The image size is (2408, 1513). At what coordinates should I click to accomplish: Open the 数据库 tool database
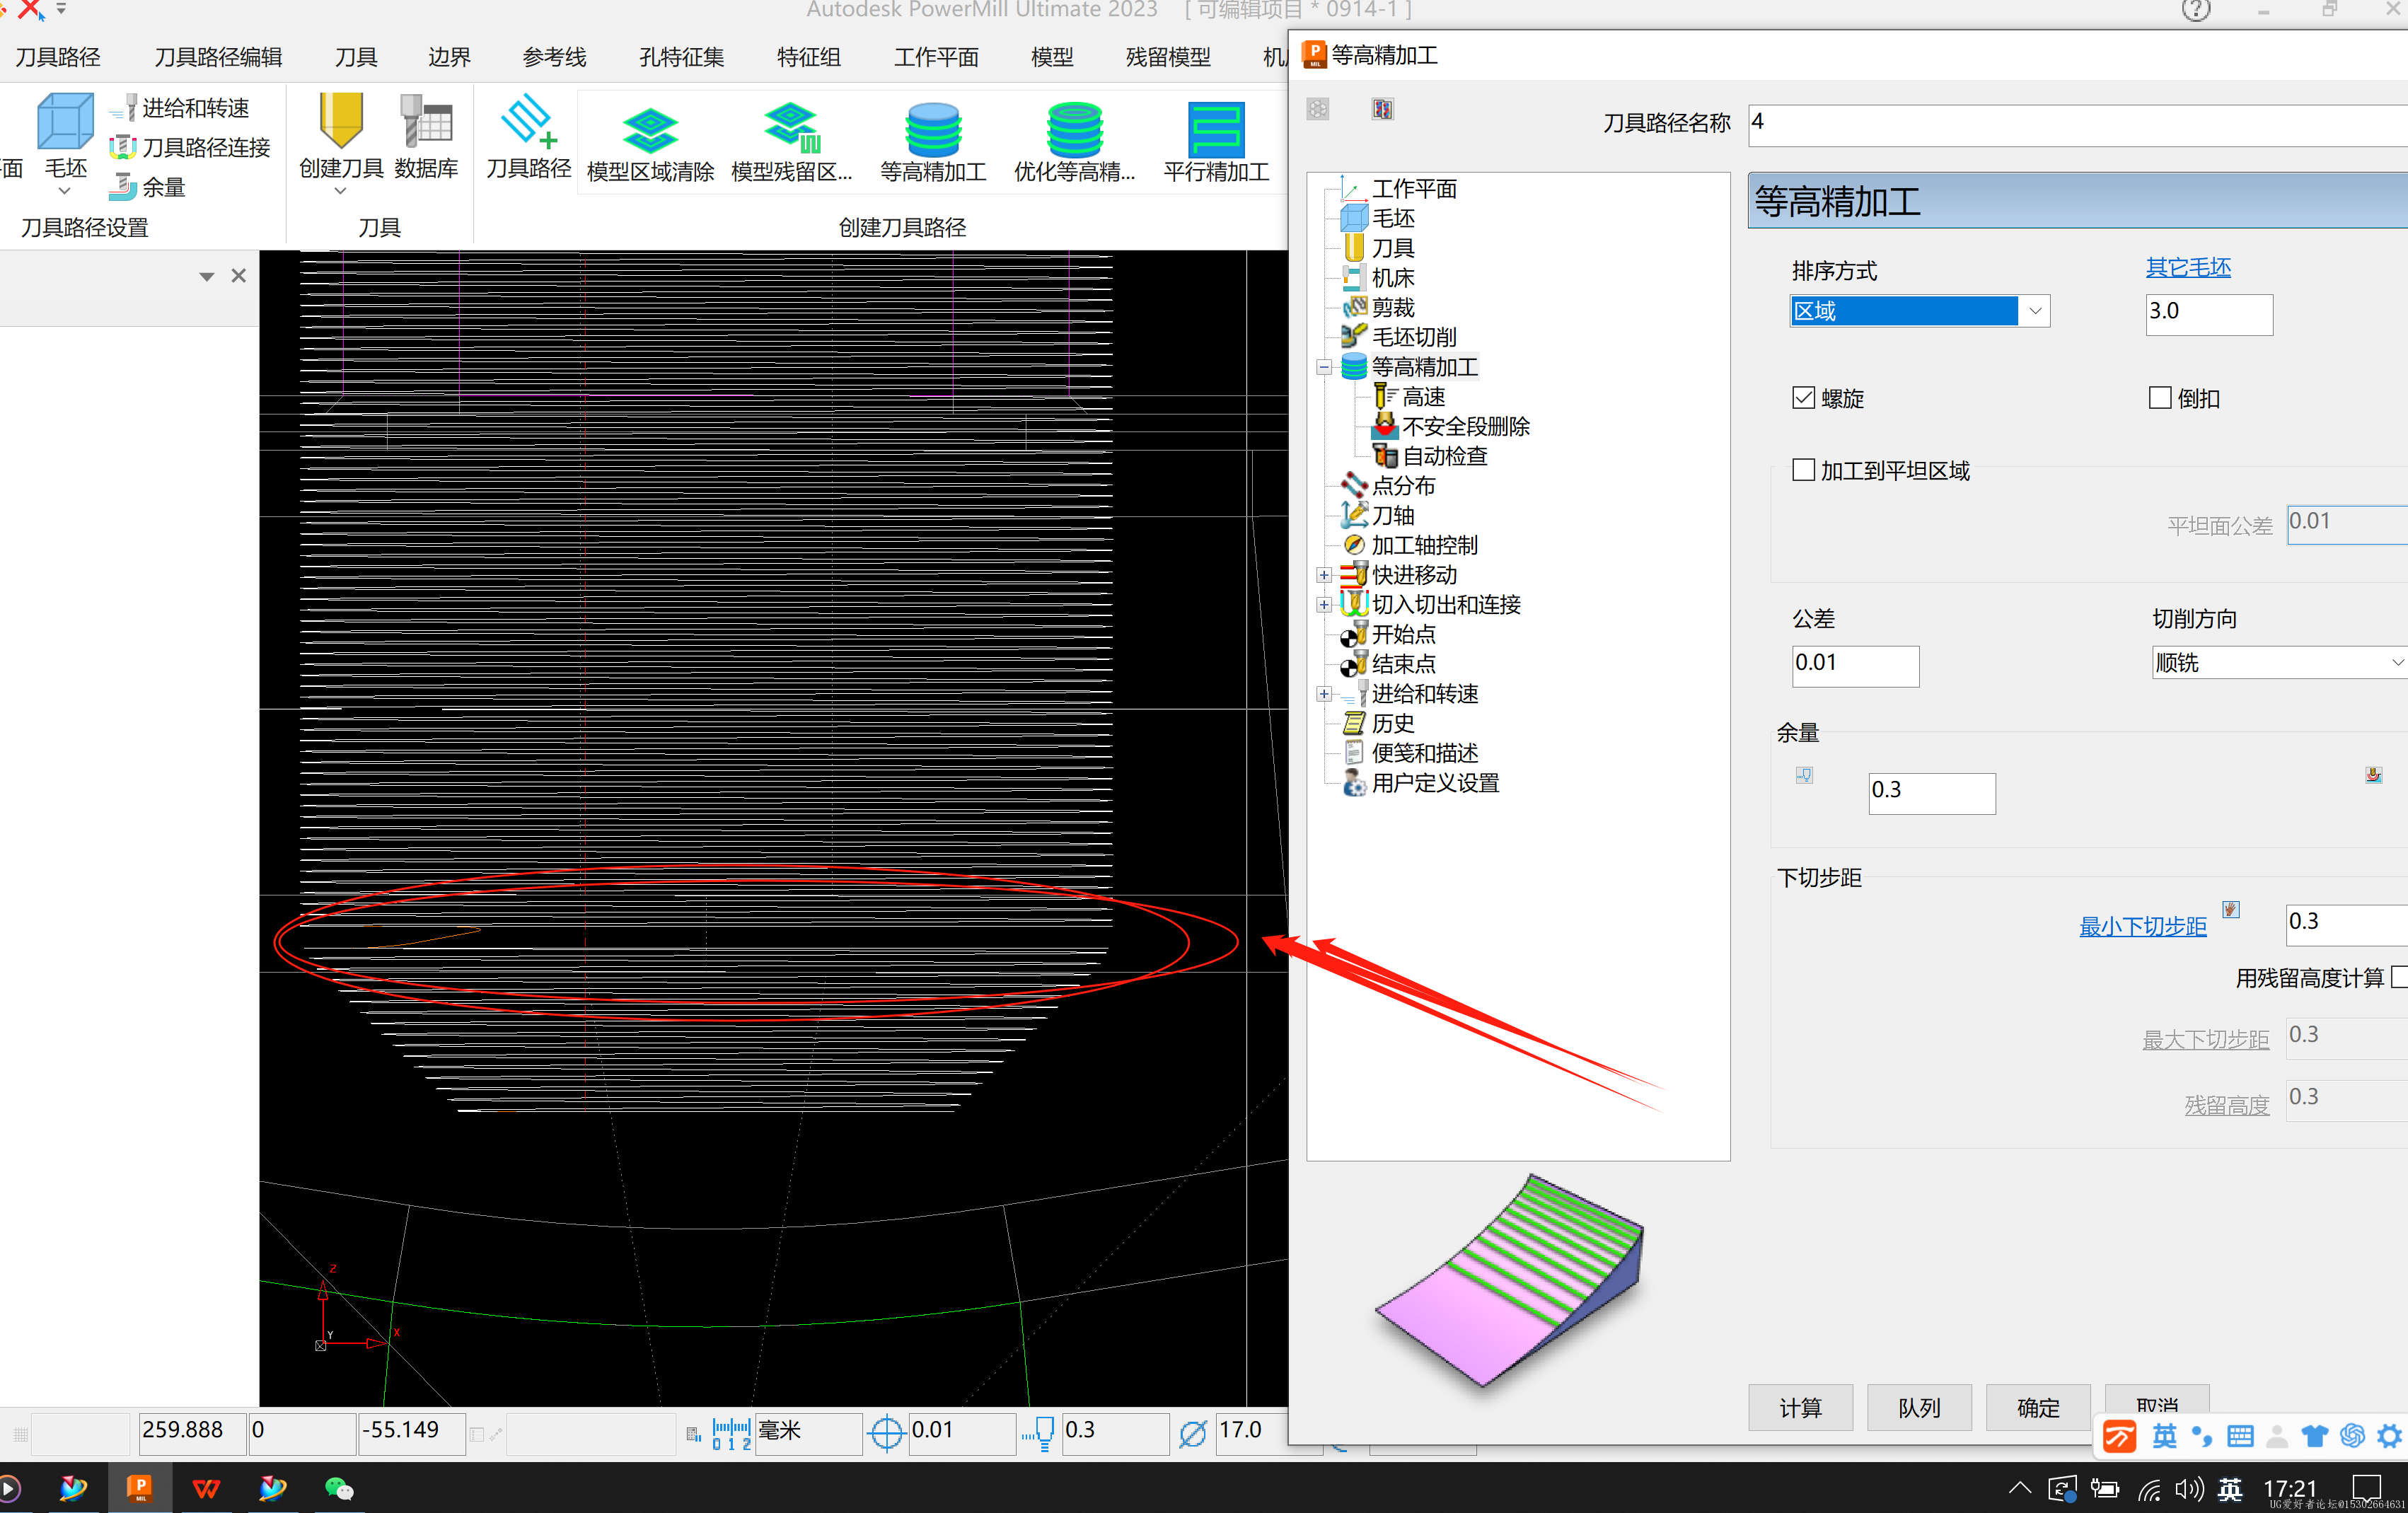pyautogui.click(x=426, y=137)
